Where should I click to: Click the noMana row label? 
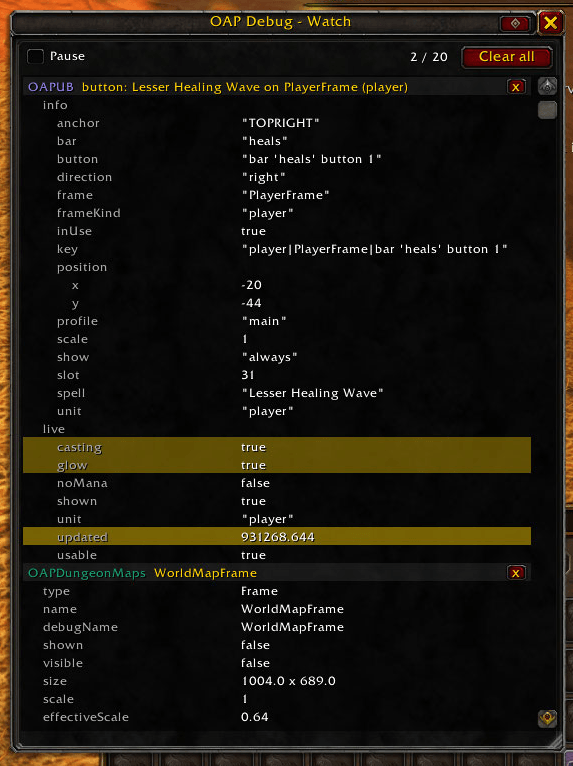click(82, 483)
